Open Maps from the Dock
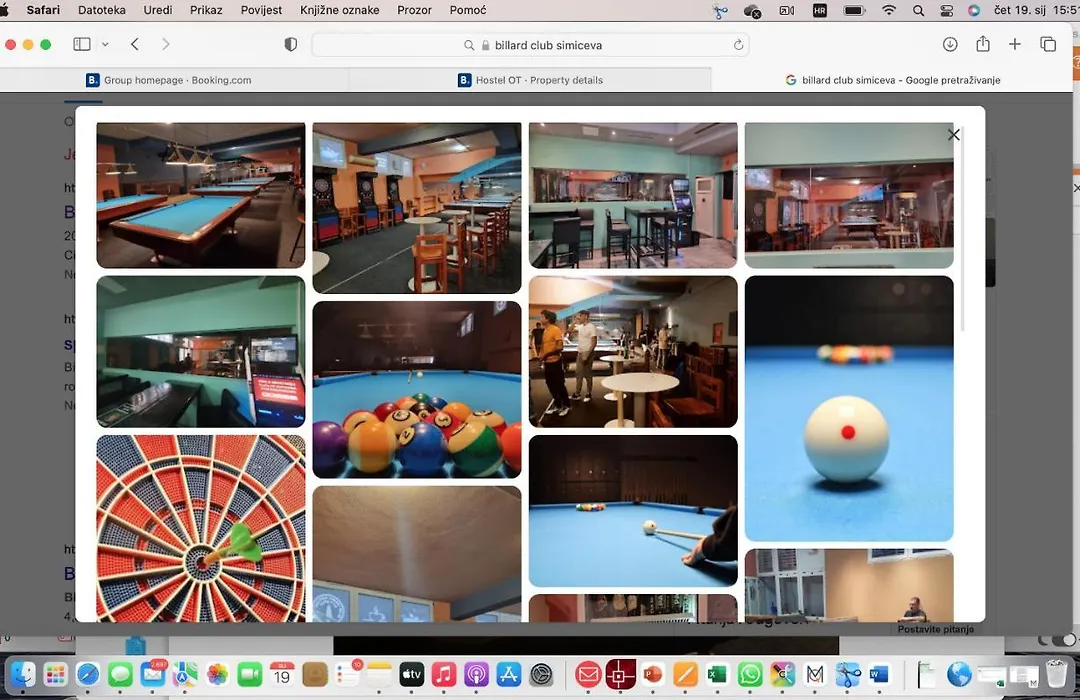The height and width of the screenshot is (700, 1080). point(185,674)
